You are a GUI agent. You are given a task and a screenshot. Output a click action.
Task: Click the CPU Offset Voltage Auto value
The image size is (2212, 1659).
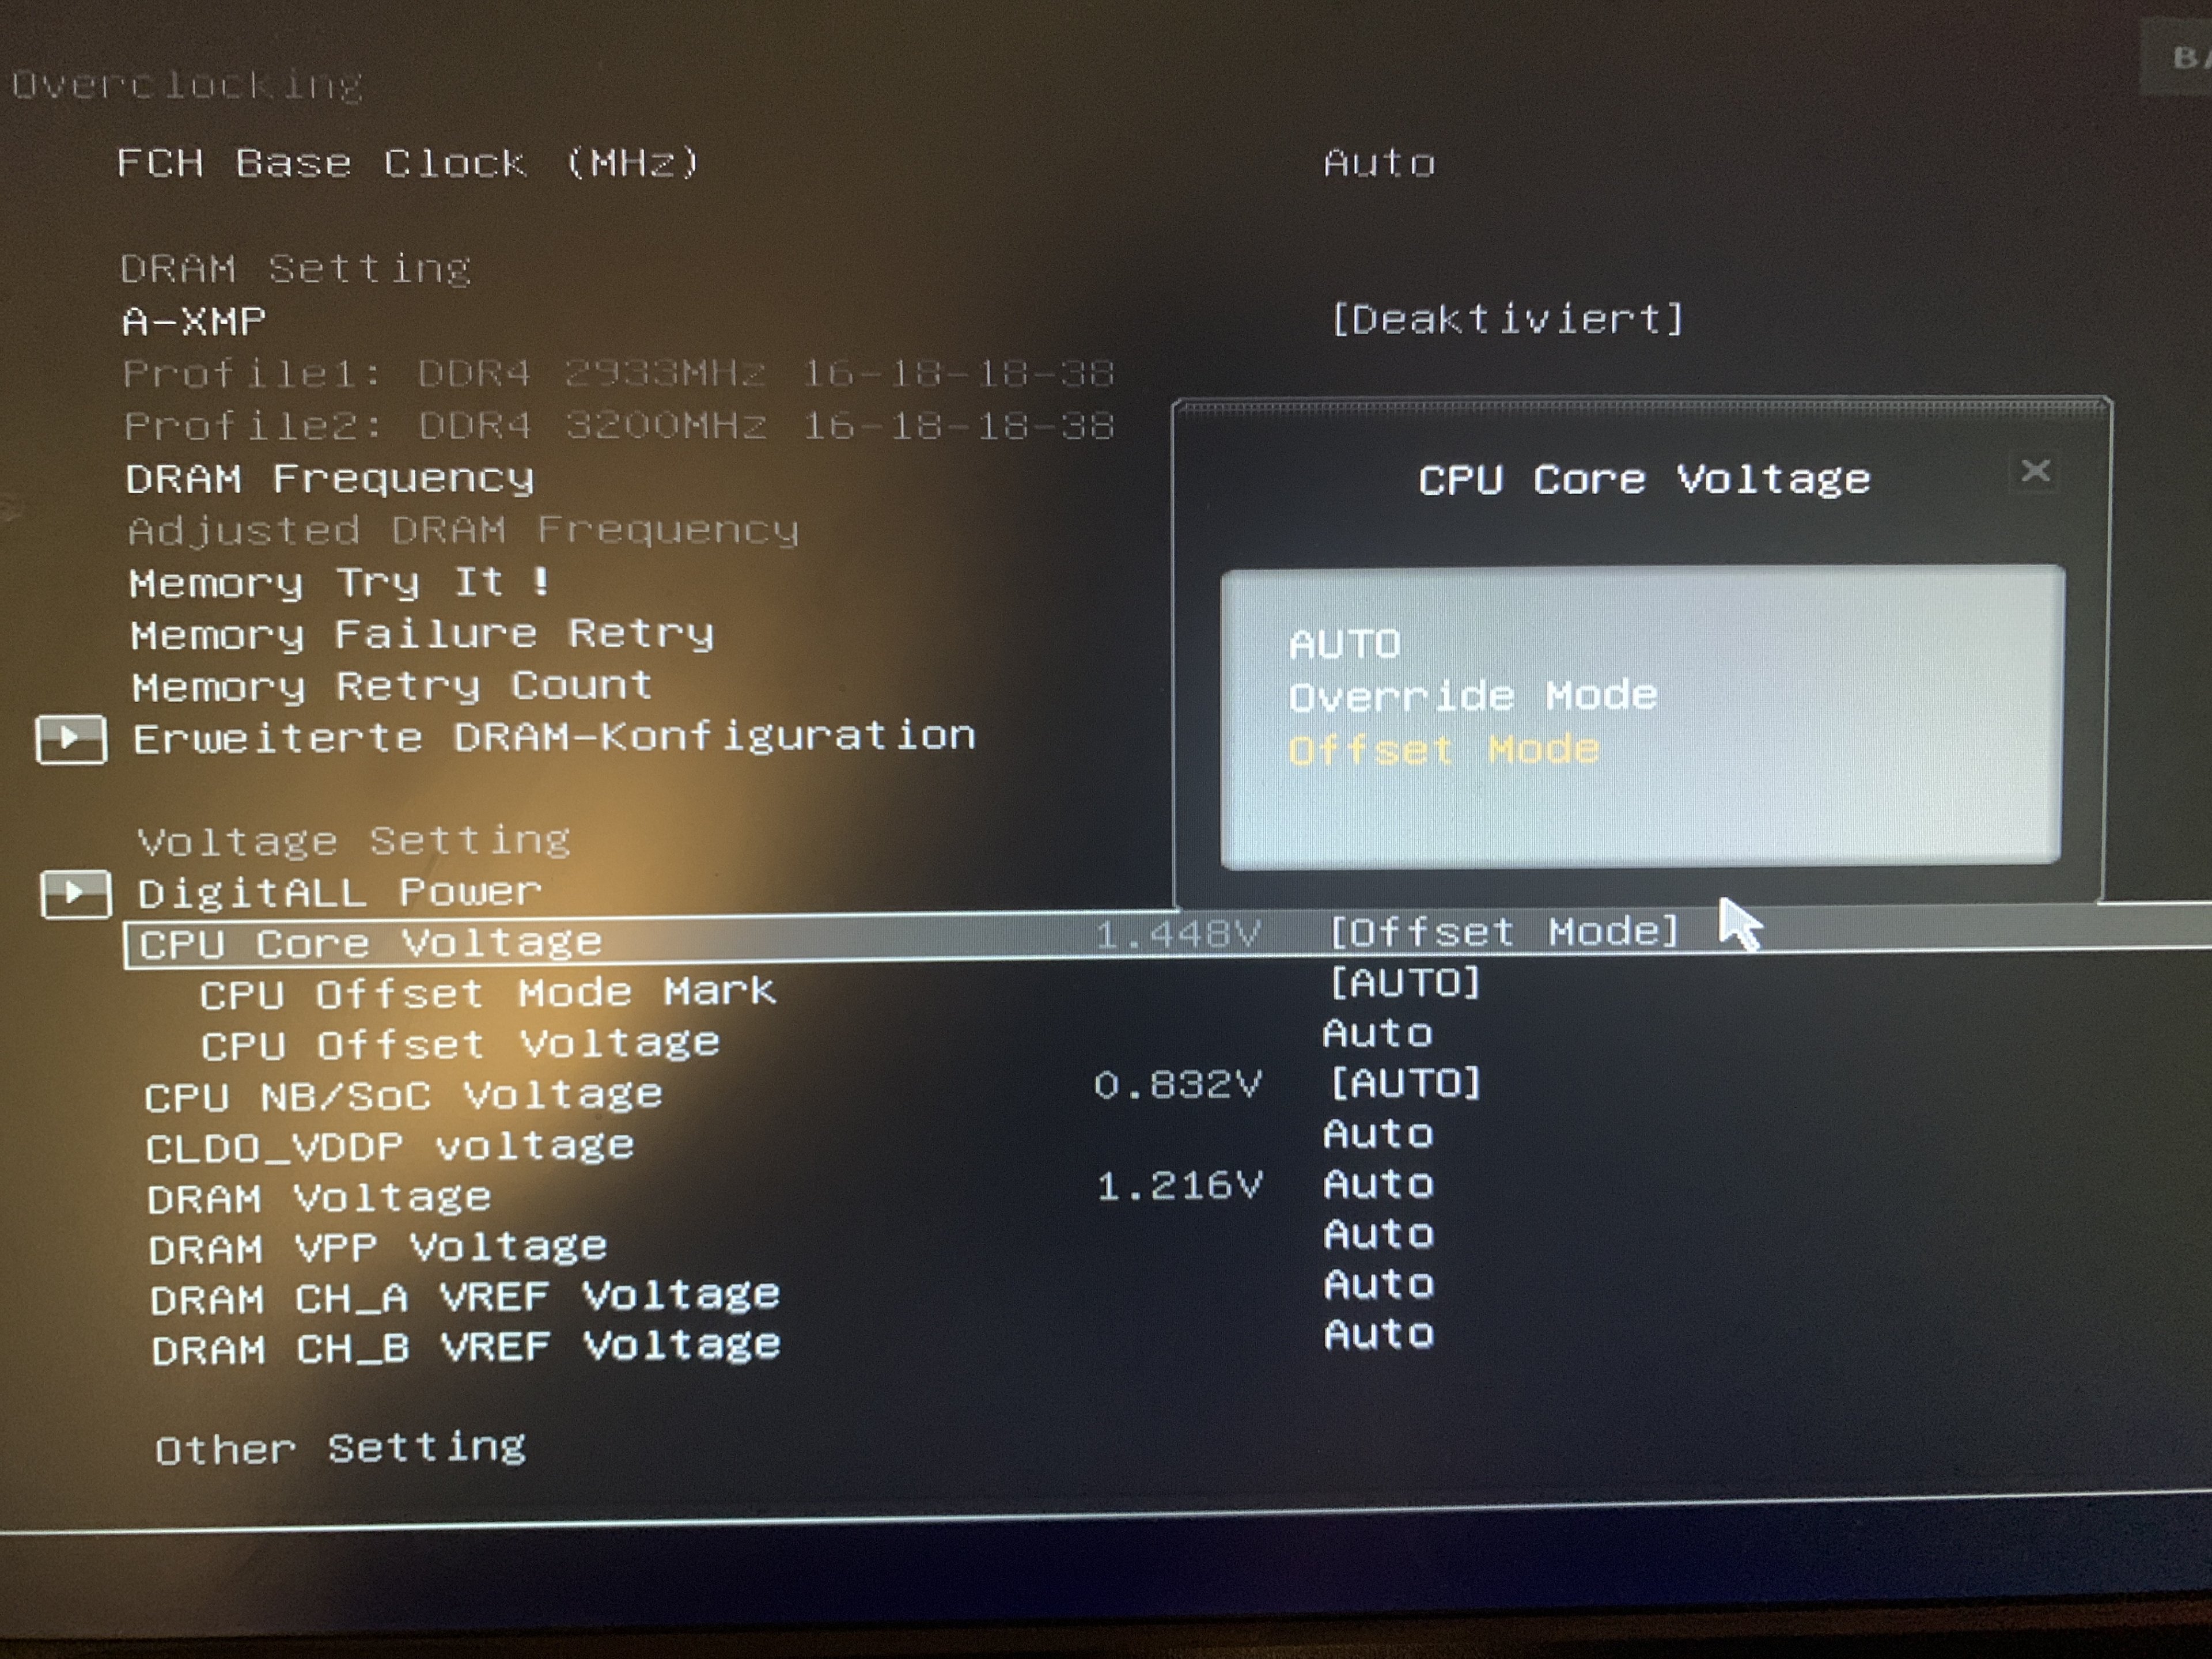click(x=1377, y=1034)
